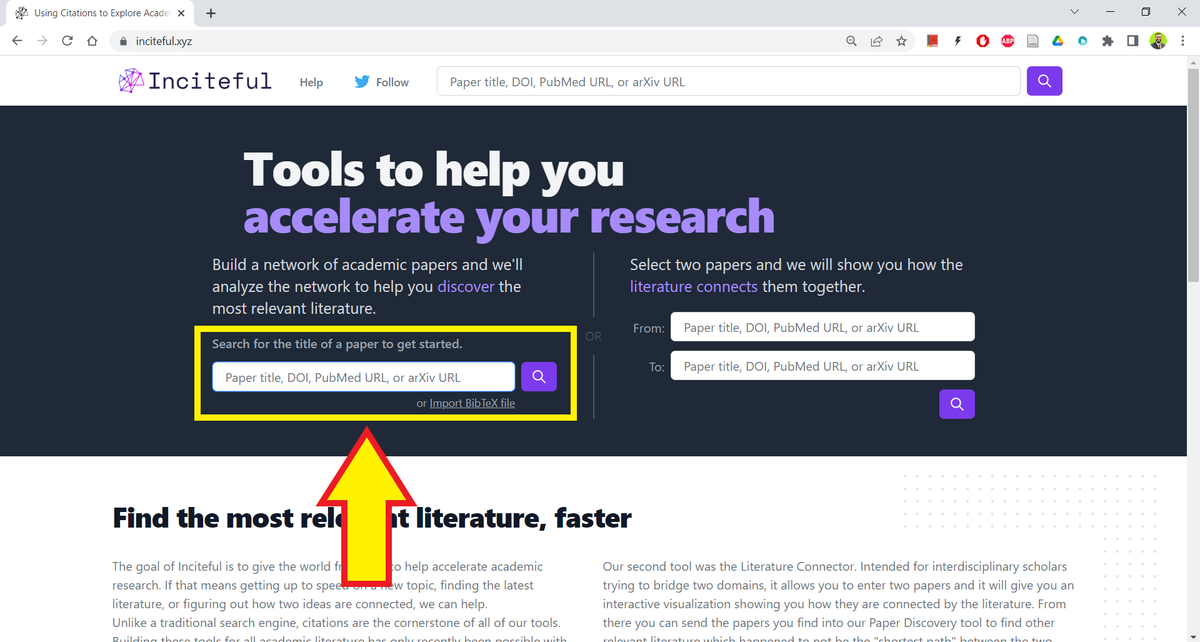Image resolution: width=1200 pixels, height=642 pixels.
Task: Reload the current page
Action: (x=67, y=42)
